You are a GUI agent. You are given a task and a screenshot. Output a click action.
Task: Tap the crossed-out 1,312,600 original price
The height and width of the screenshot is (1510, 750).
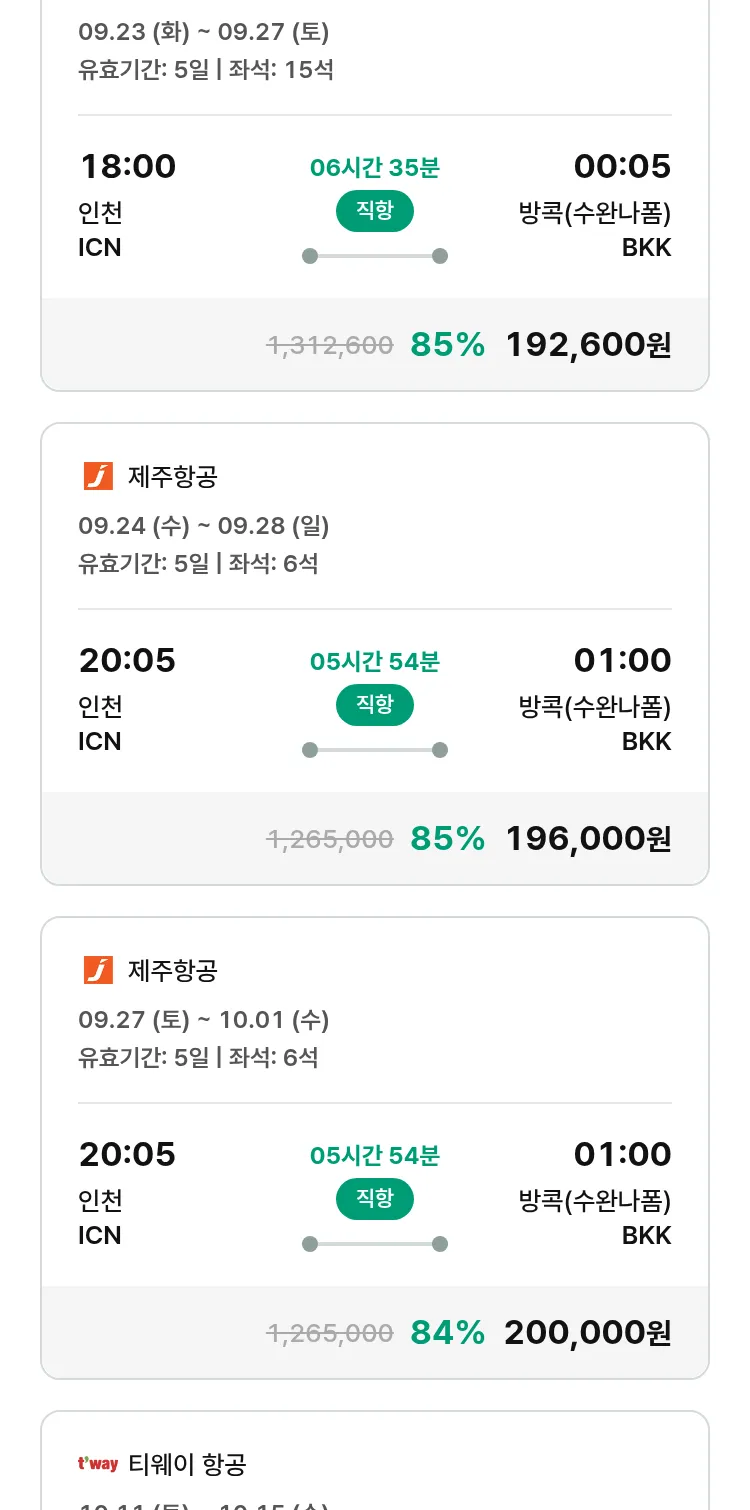(330, 346)
